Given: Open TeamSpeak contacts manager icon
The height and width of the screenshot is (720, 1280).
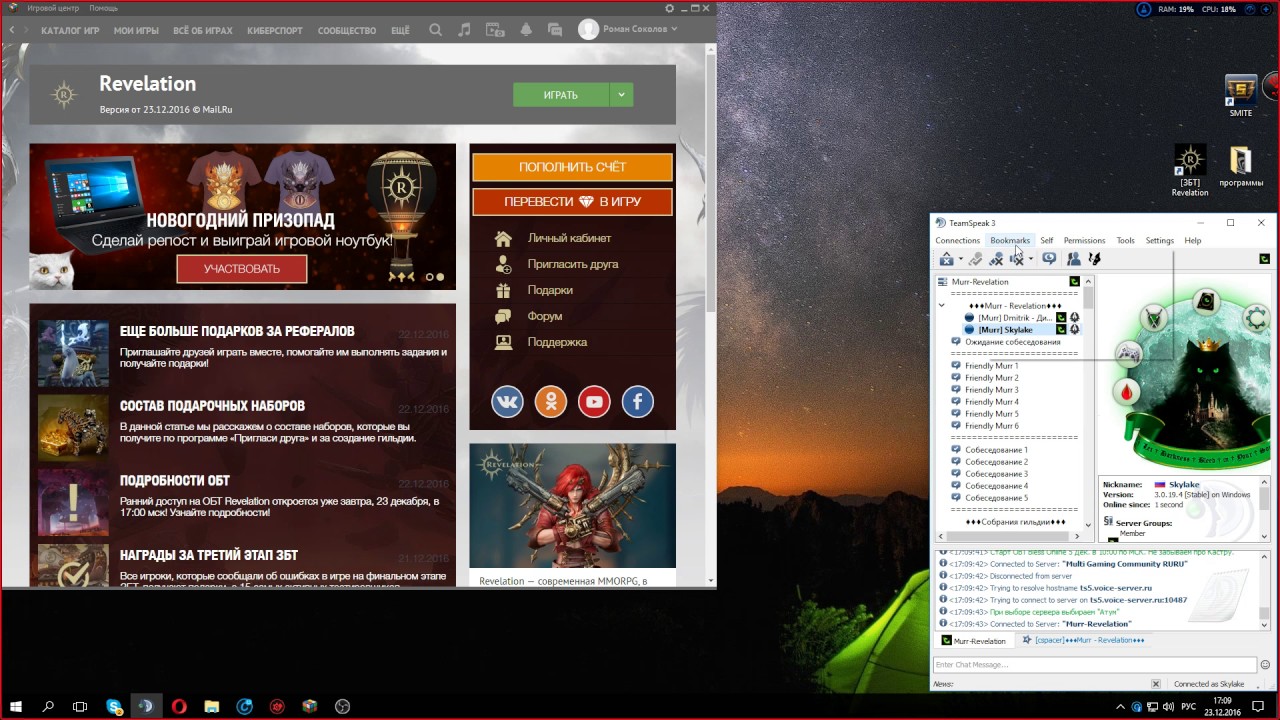Looking at the screenshot, I should point(1073,259).
